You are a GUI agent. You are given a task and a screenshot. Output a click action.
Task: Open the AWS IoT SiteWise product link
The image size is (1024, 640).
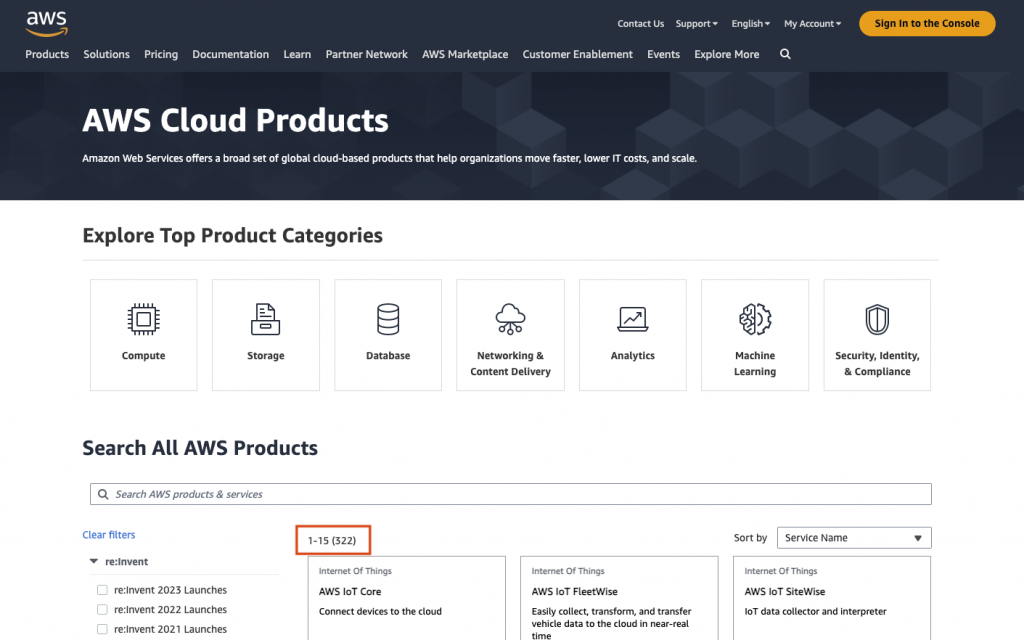point(785,592)
